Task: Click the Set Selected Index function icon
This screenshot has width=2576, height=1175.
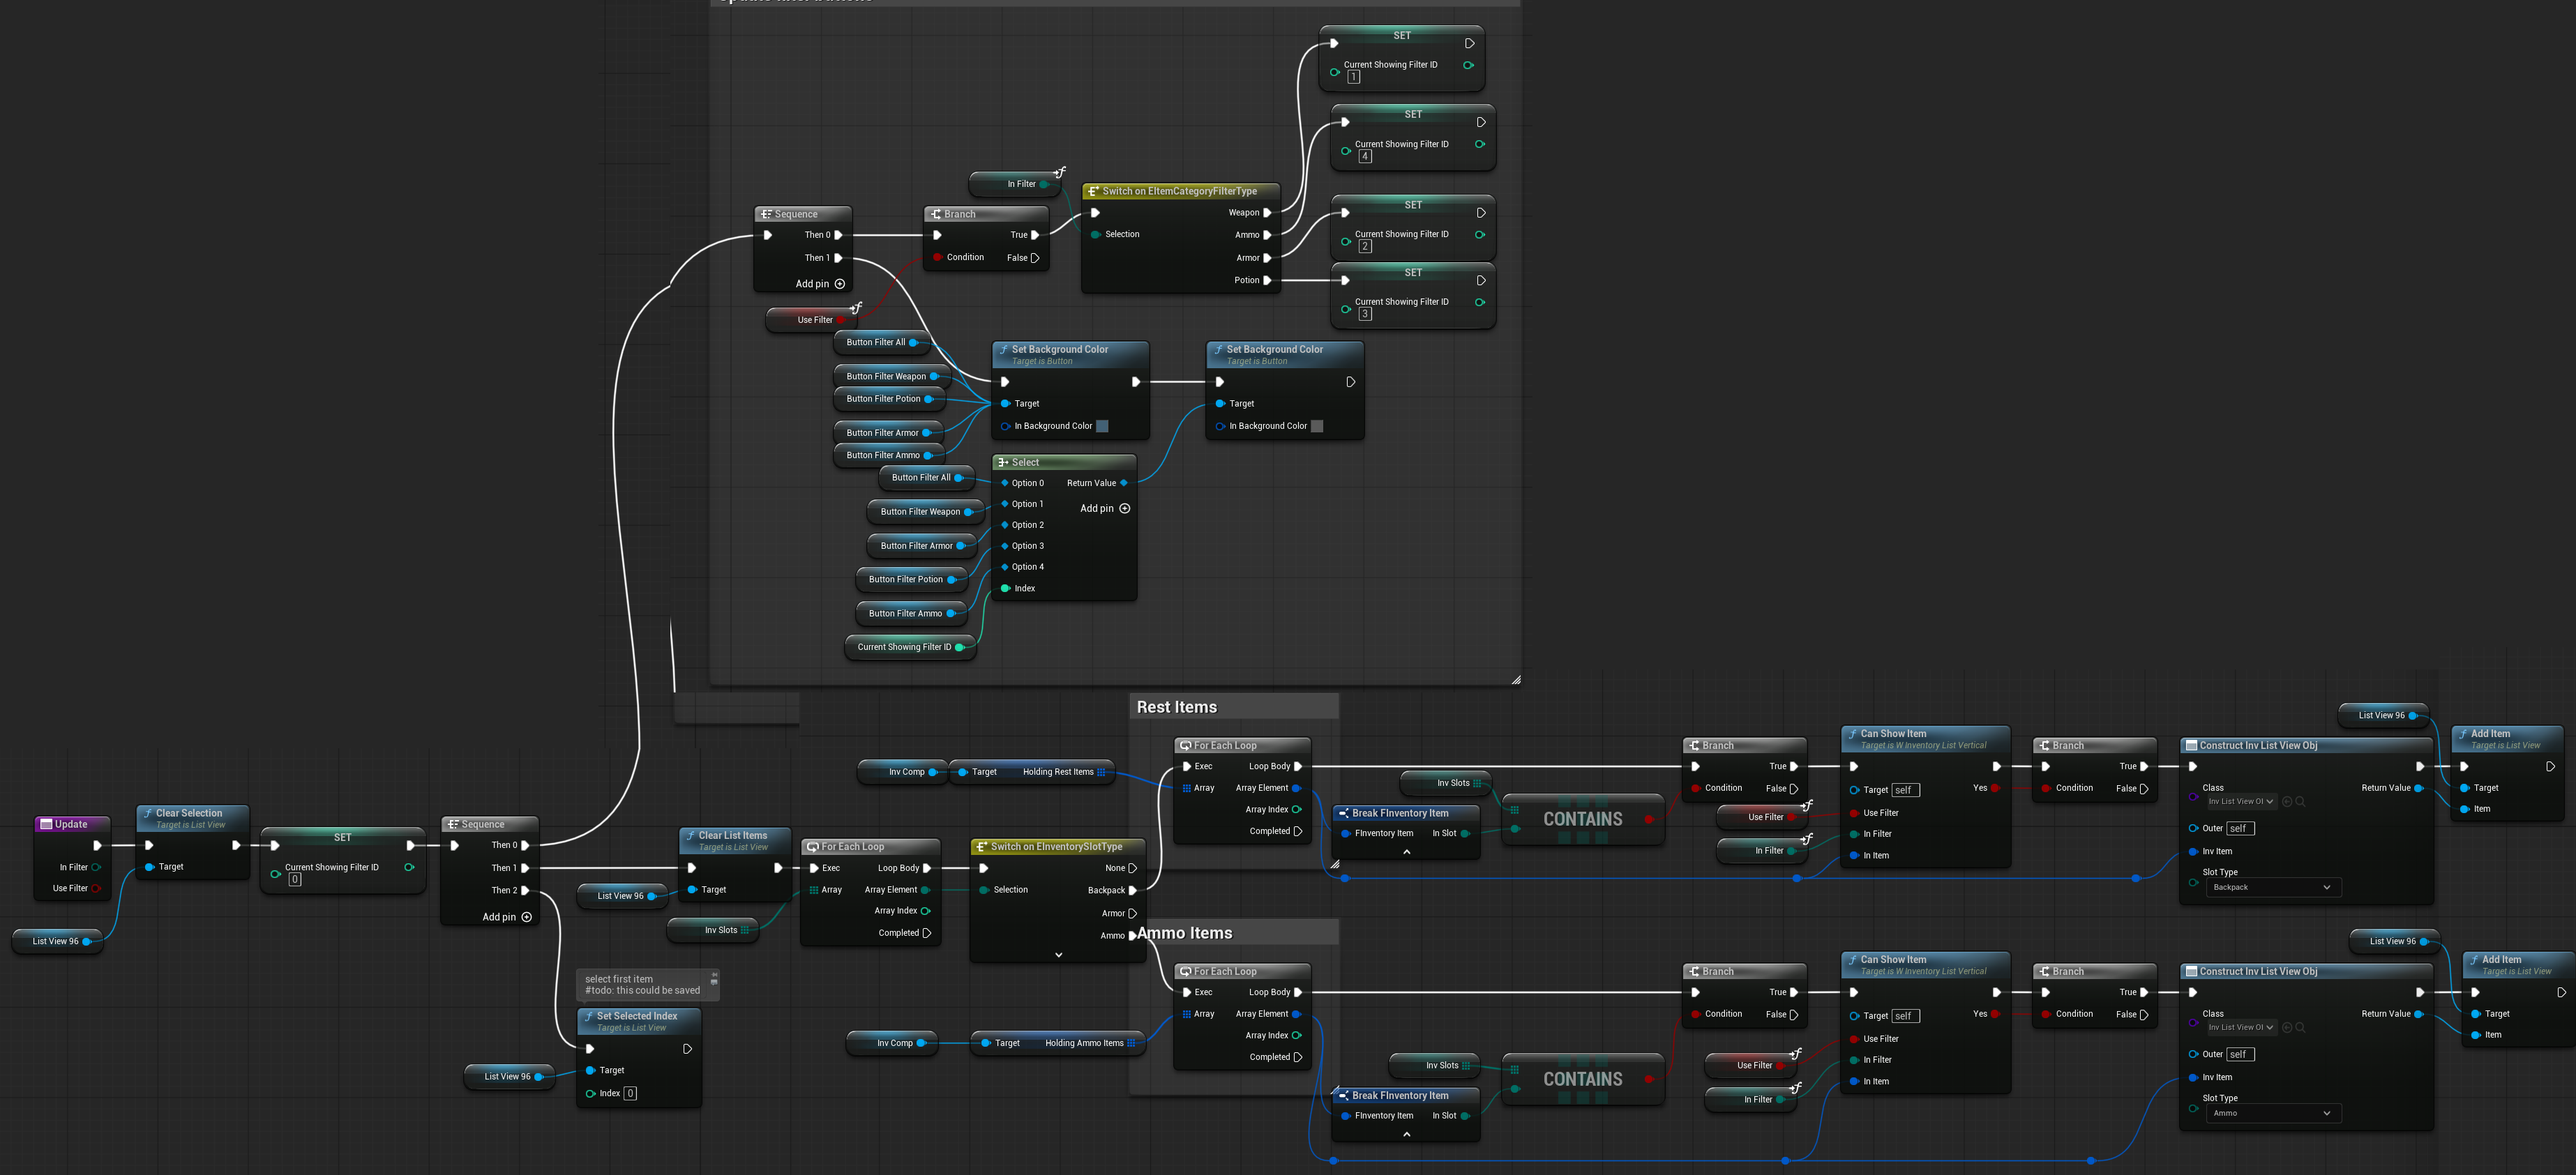Action: click(x=589, y=1016)
